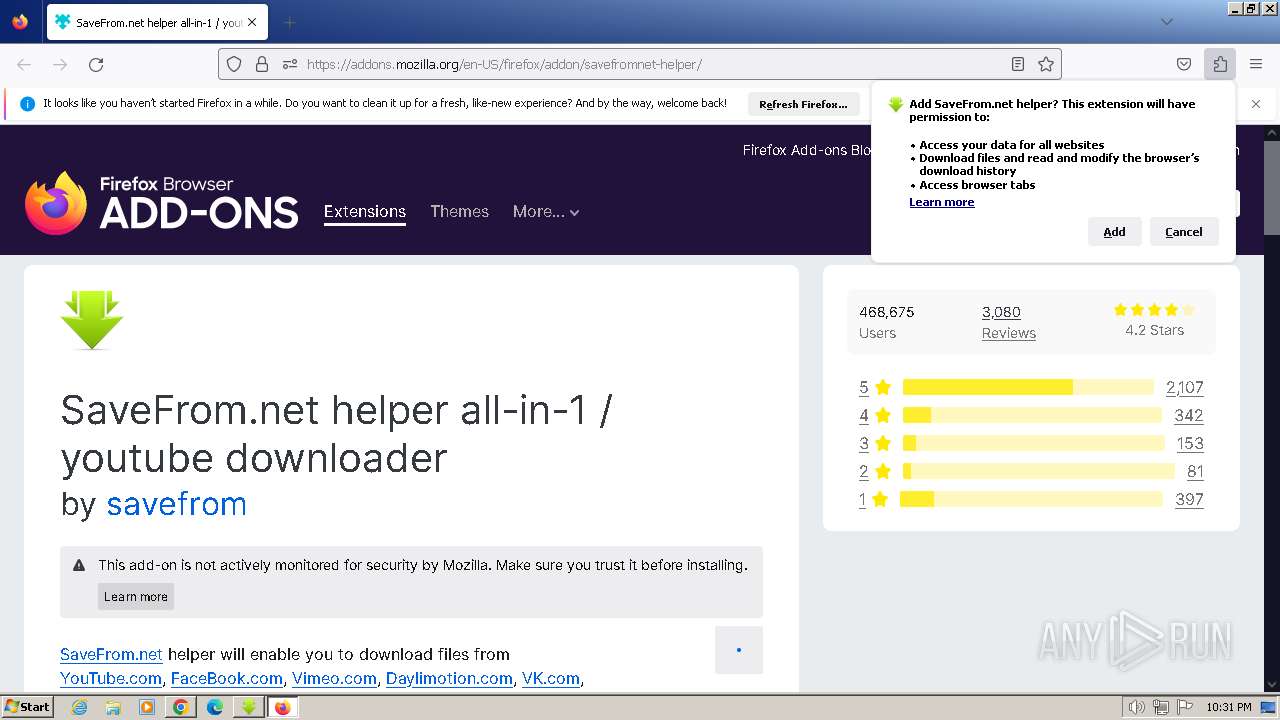
Task: Open the Save to Pocket icon
Action: [x=1184, y=64]
